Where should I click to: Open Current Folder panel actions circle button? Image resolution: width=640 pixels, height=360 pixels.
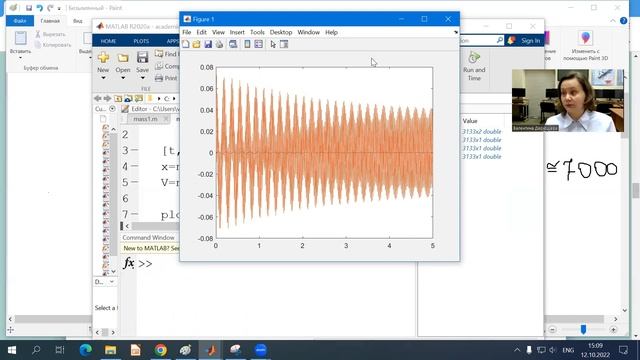112,109
